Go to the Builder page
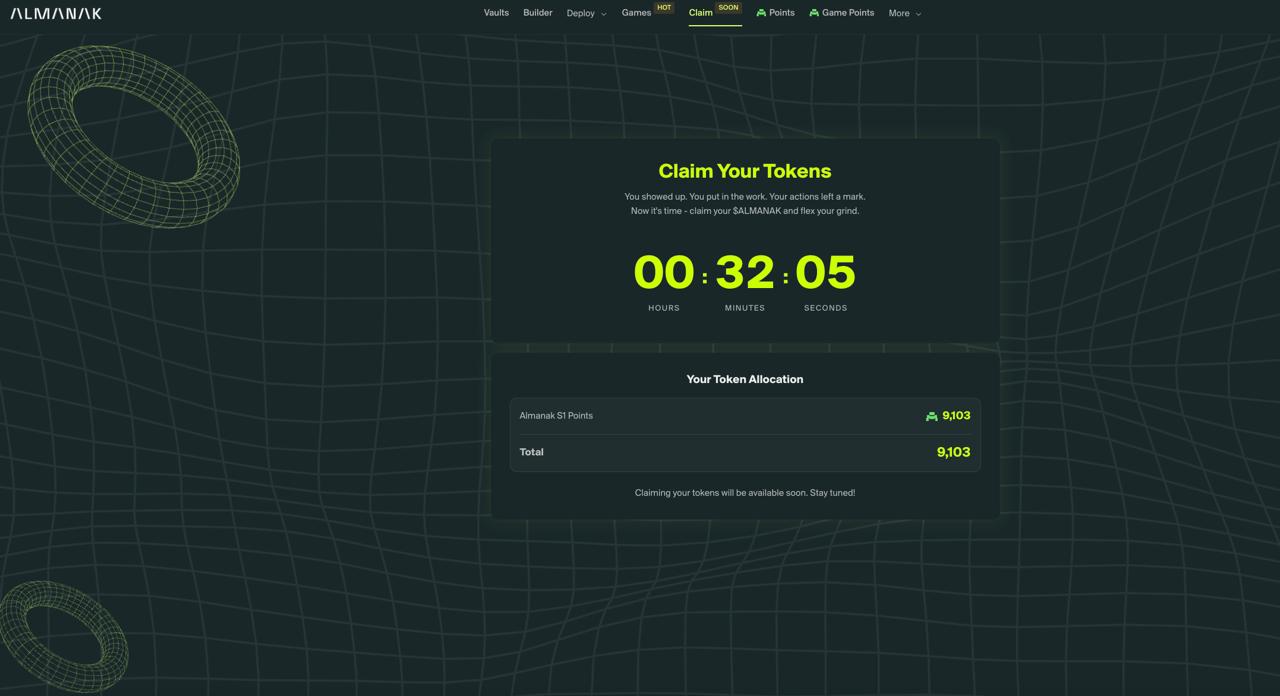The width and height of the screenshot is (1280, 696). [538, 13]
